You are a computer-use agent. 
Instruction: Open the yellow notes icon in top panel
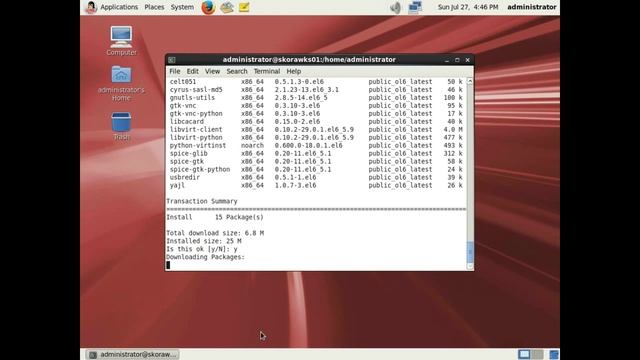point(244,7)
